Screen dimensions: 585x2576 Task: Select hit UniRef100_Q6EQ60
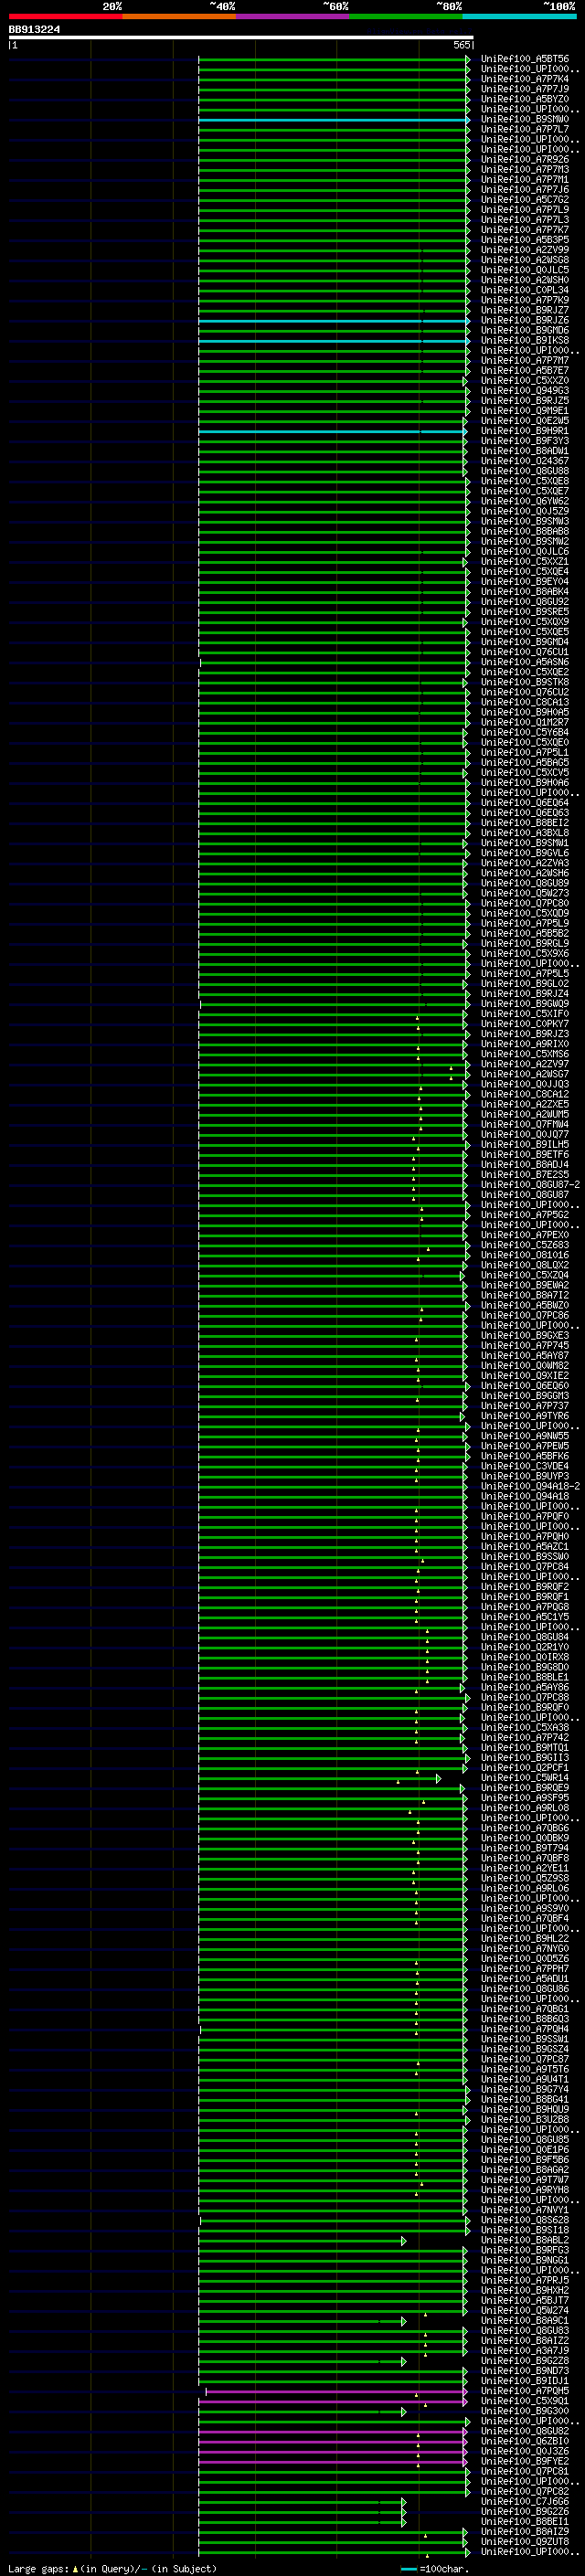click(525, 1386)
